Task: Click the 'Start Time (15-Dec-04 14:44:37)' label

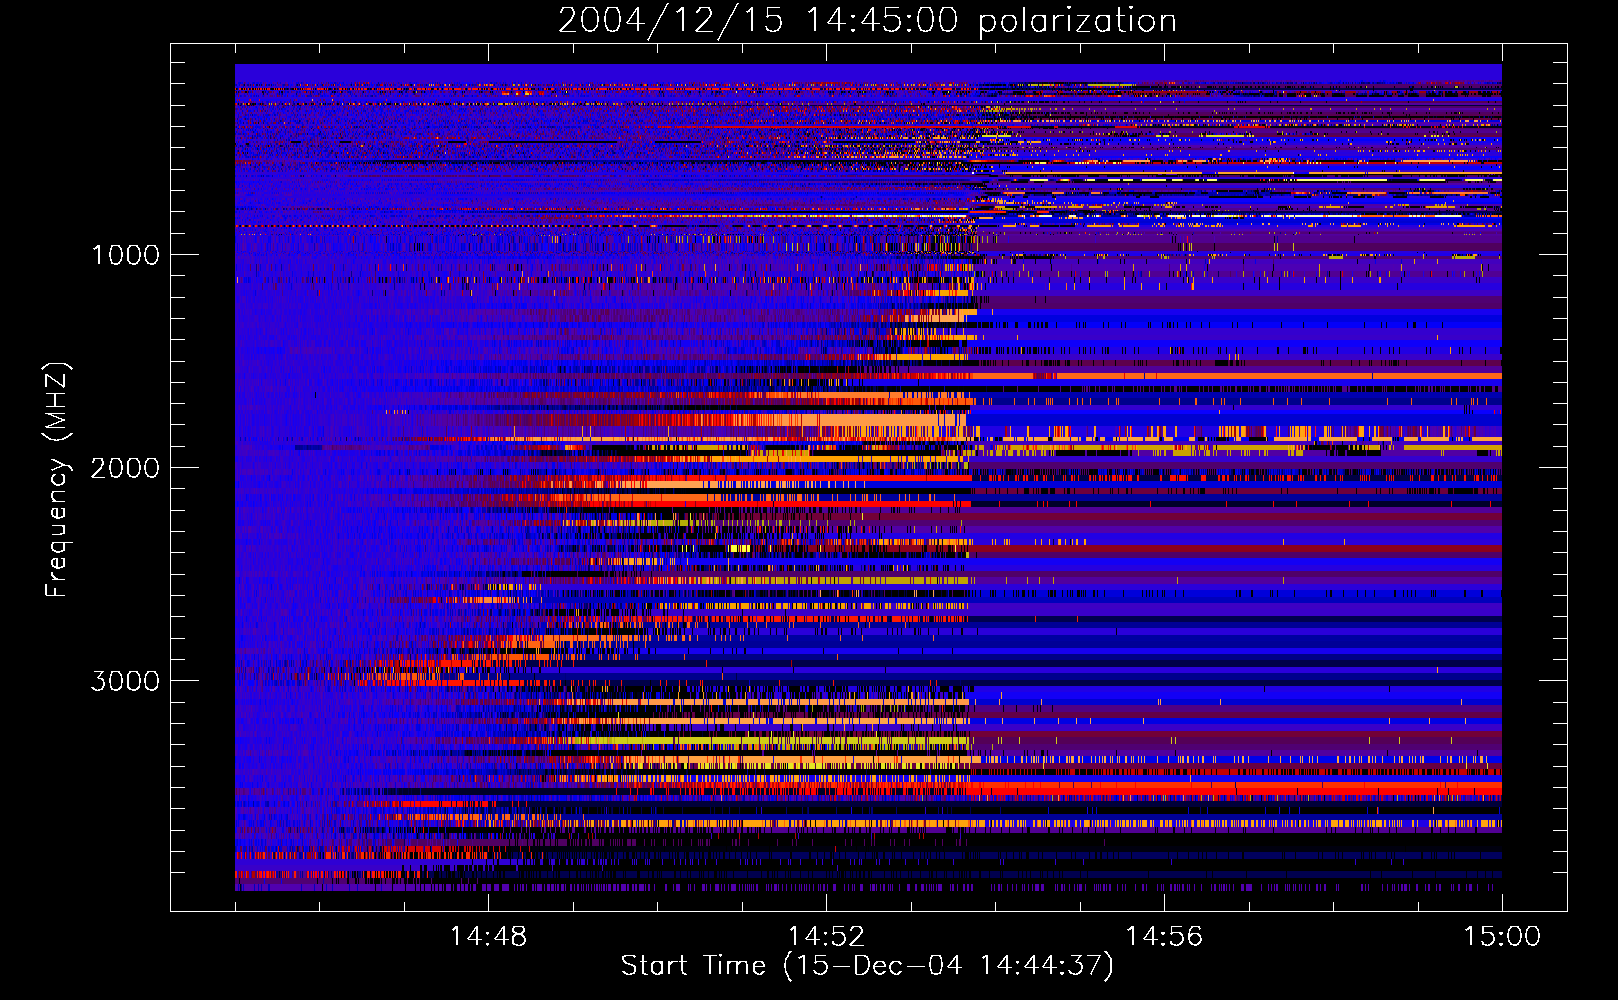Action: [x=867, y=966]
